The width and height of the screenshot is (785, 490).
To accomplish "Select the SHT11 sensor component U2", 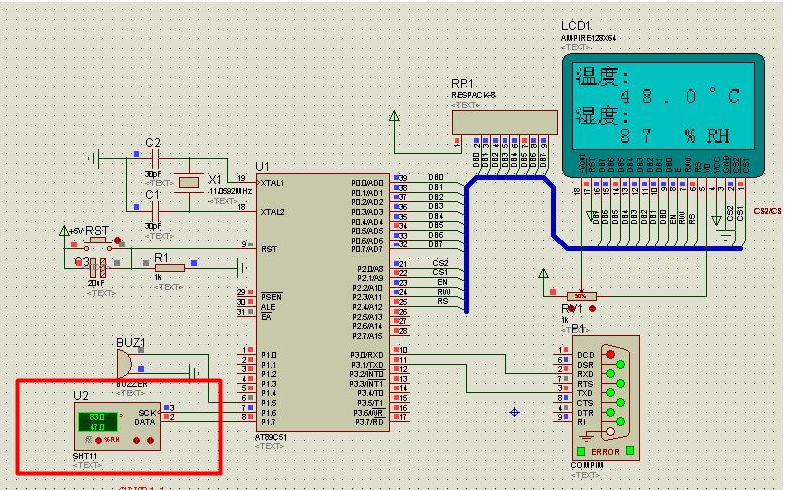I will click(118, 426).
